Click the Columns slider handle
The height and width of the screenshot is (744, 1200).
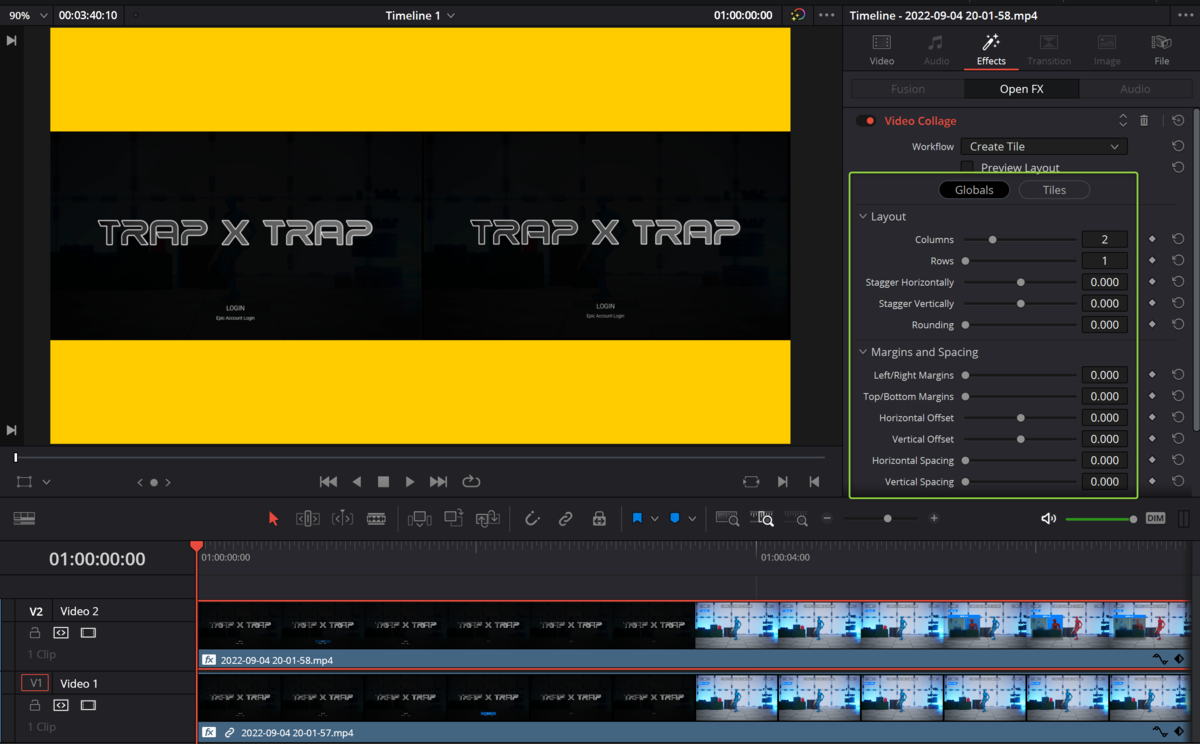(x=992, y=240)
